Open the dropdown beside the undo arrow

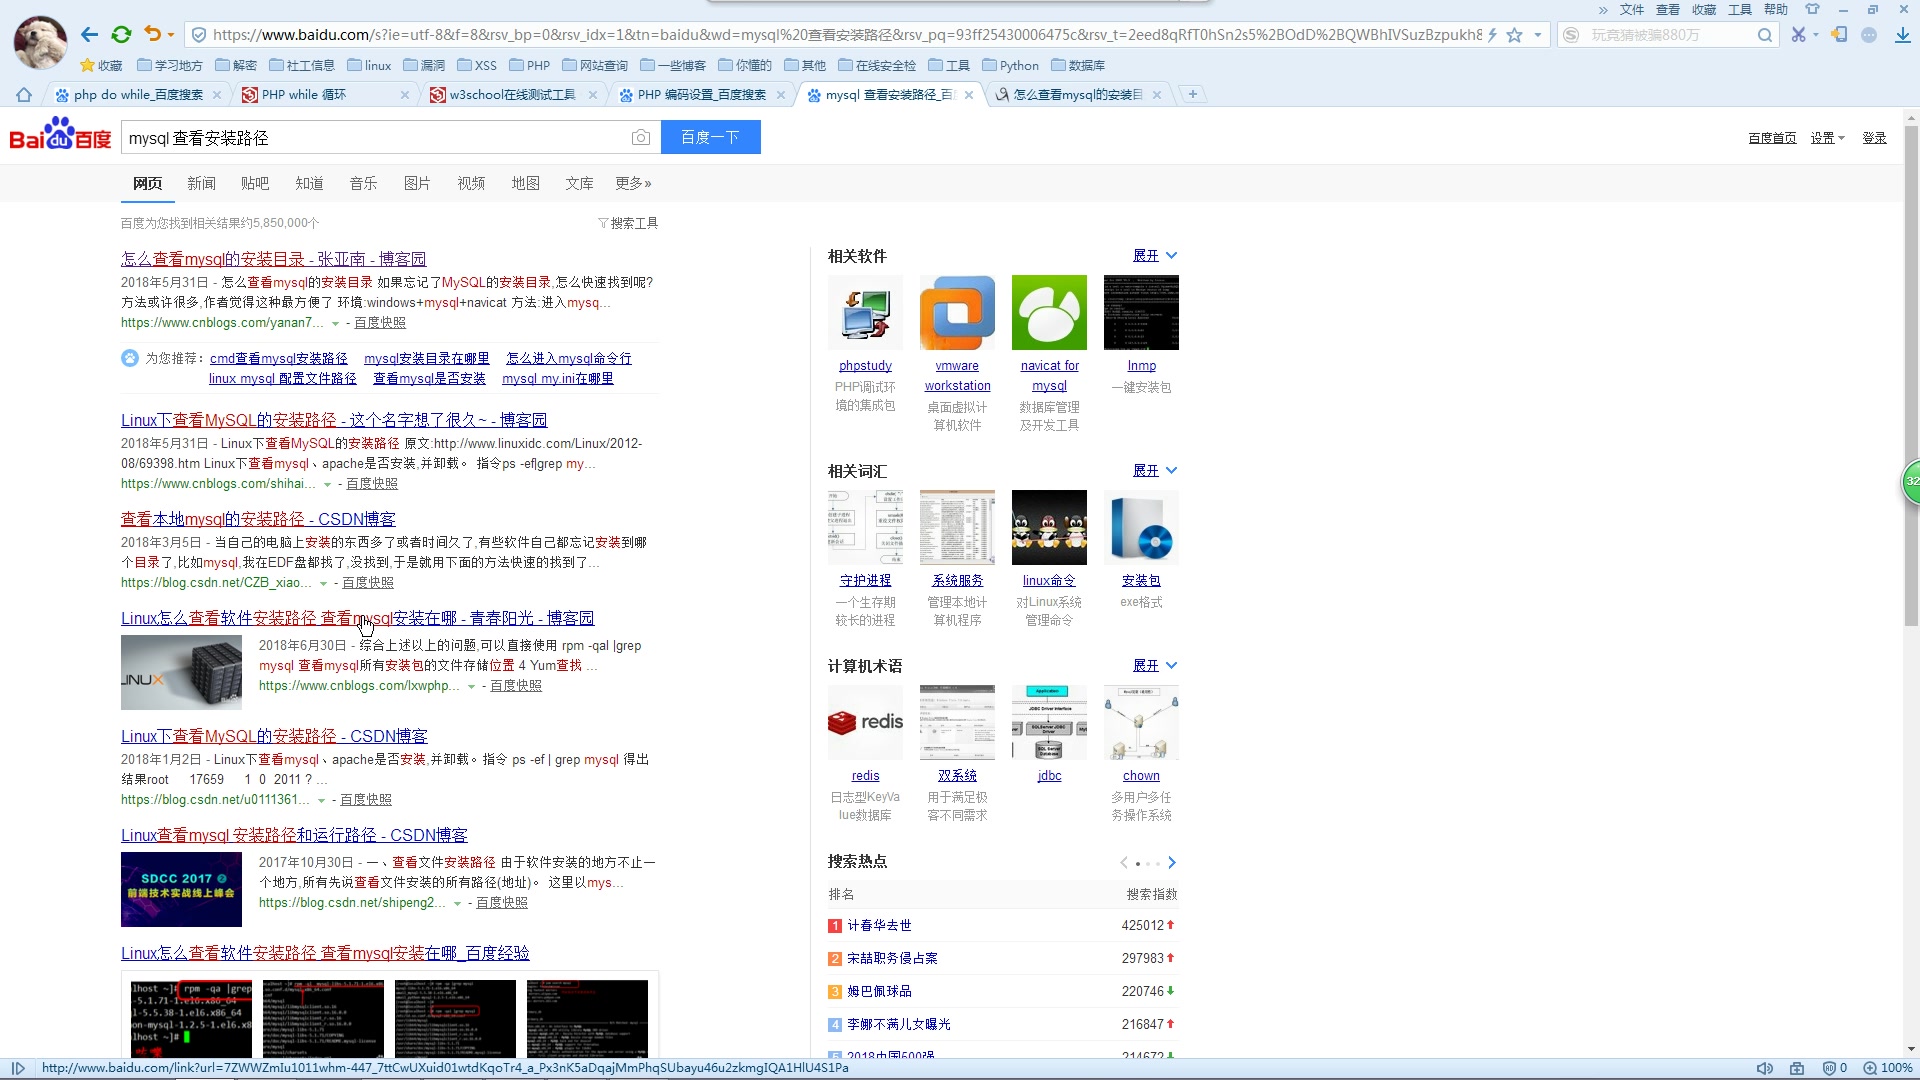171,35
